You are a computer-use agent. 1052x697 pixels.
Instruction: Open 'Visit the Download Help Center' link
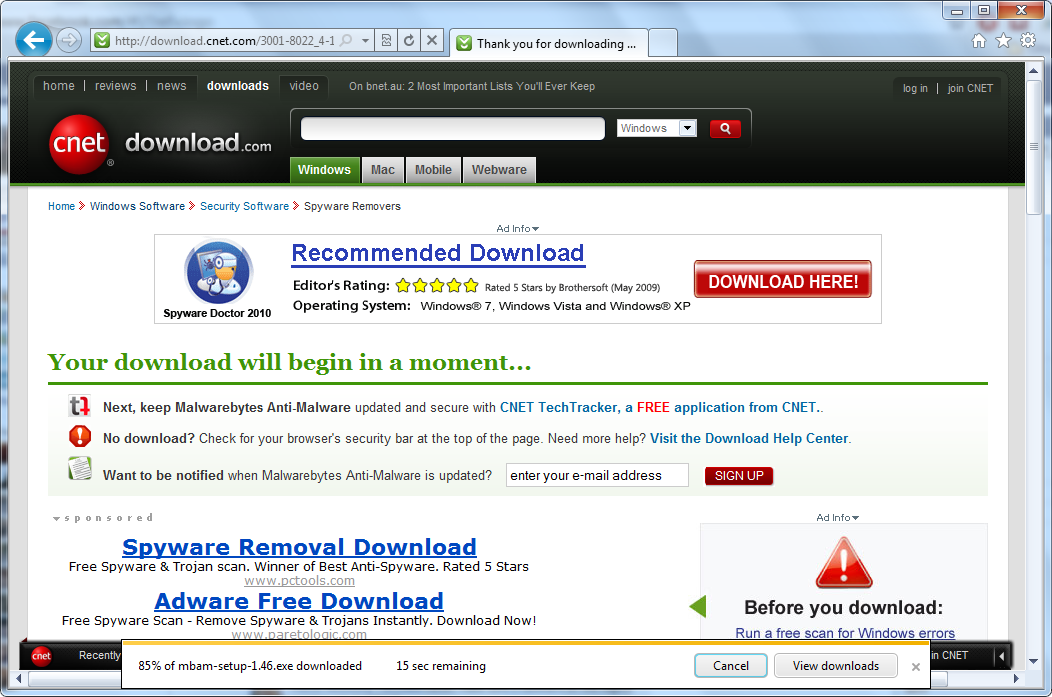pyautogui.click(x=749, y=438)
